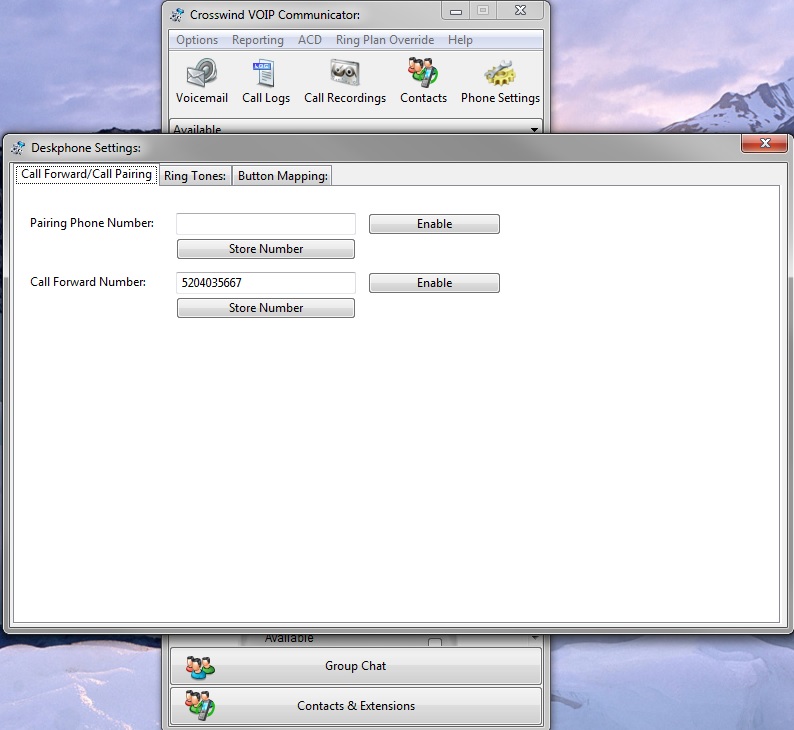Screen dimensions: 794x730
Task: Open Contacts & Extensions button
Action: tap(355, 706)
